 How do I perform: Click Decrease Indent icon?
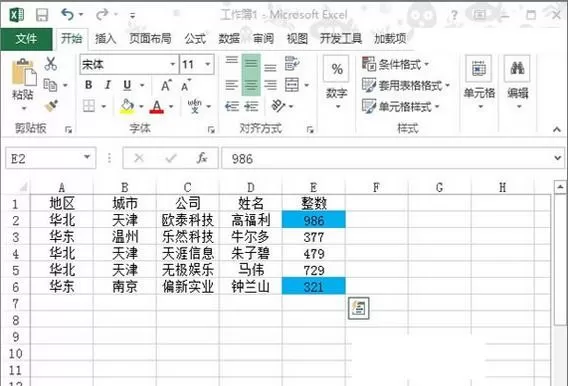(x=232, y=106)
